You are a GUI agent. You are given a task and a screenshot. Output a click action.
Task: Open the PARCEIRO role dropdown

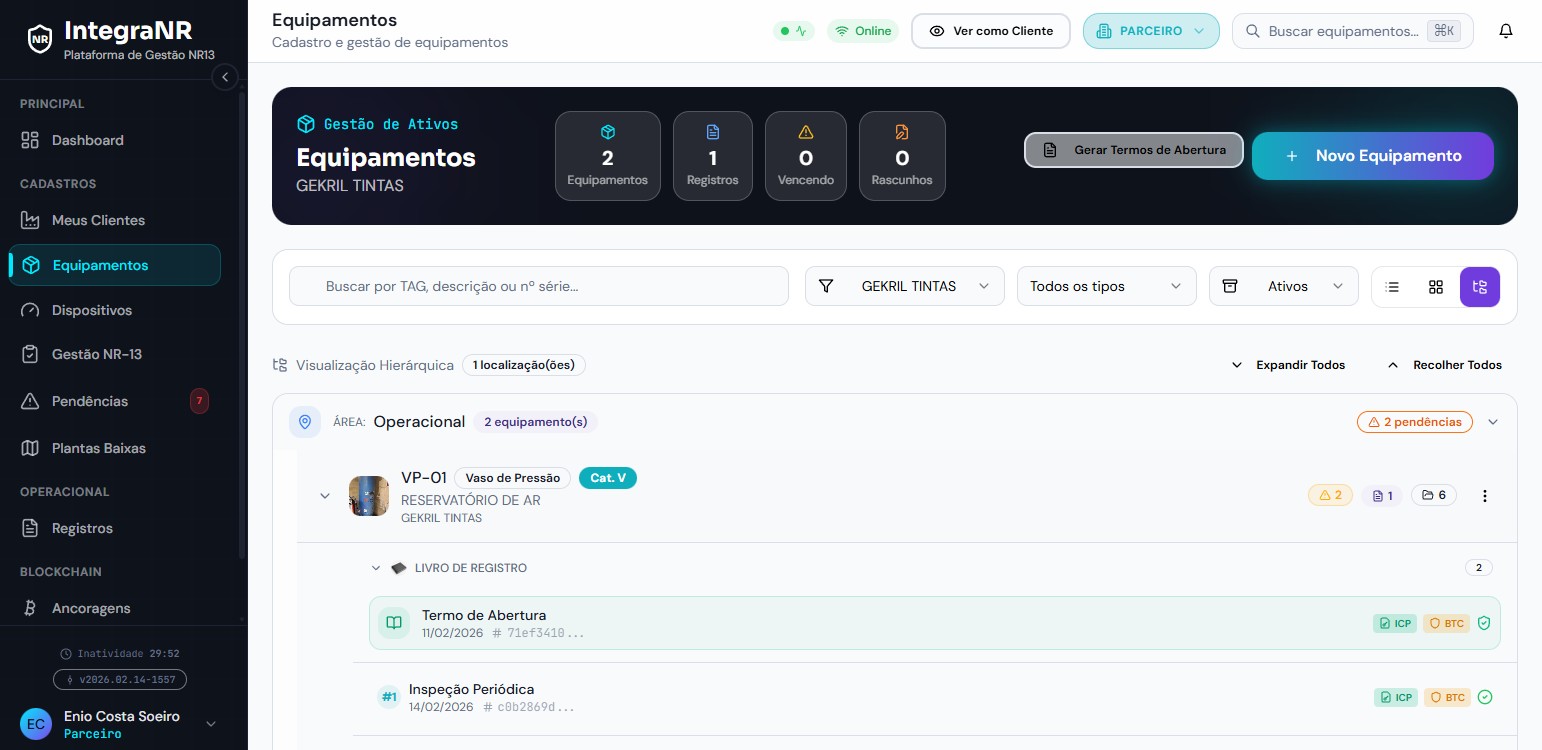tap(1151, 31)
